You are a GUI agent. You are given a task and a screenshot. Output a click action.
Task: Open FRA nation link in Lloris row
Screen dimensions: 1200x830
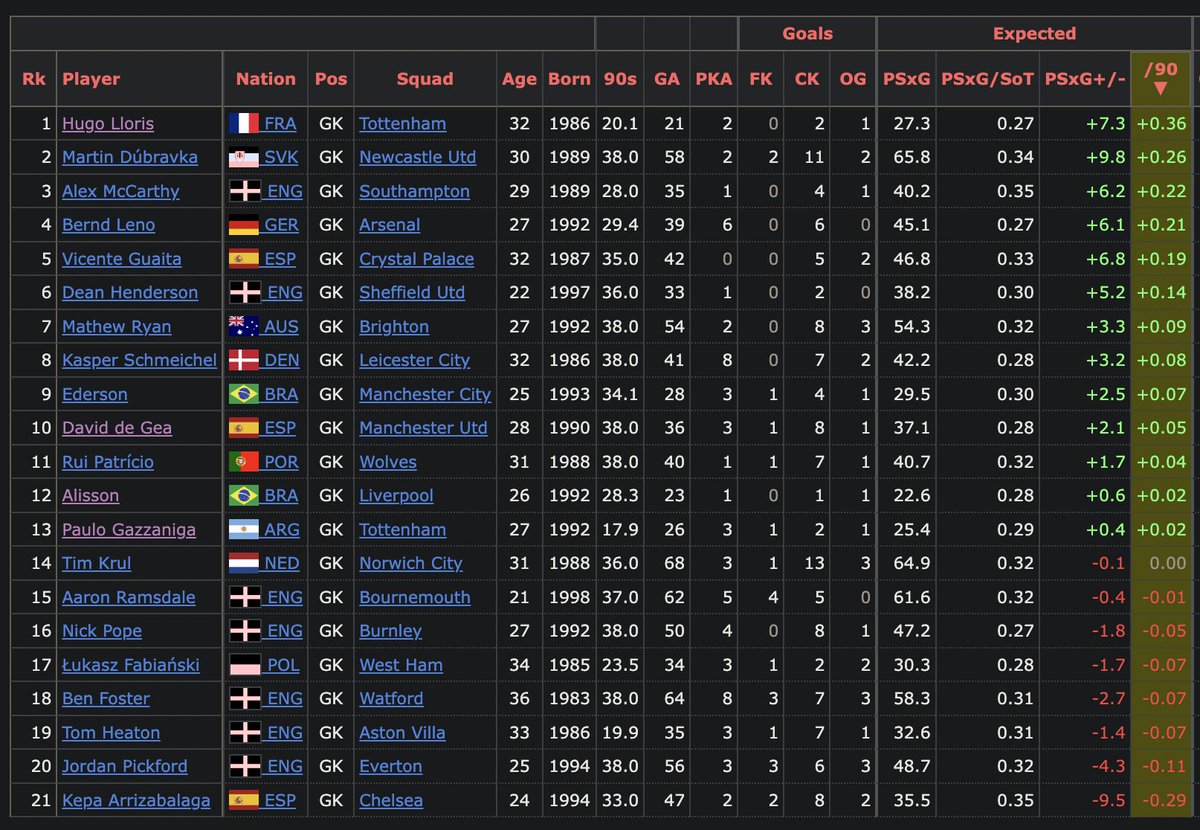(280, 124)
